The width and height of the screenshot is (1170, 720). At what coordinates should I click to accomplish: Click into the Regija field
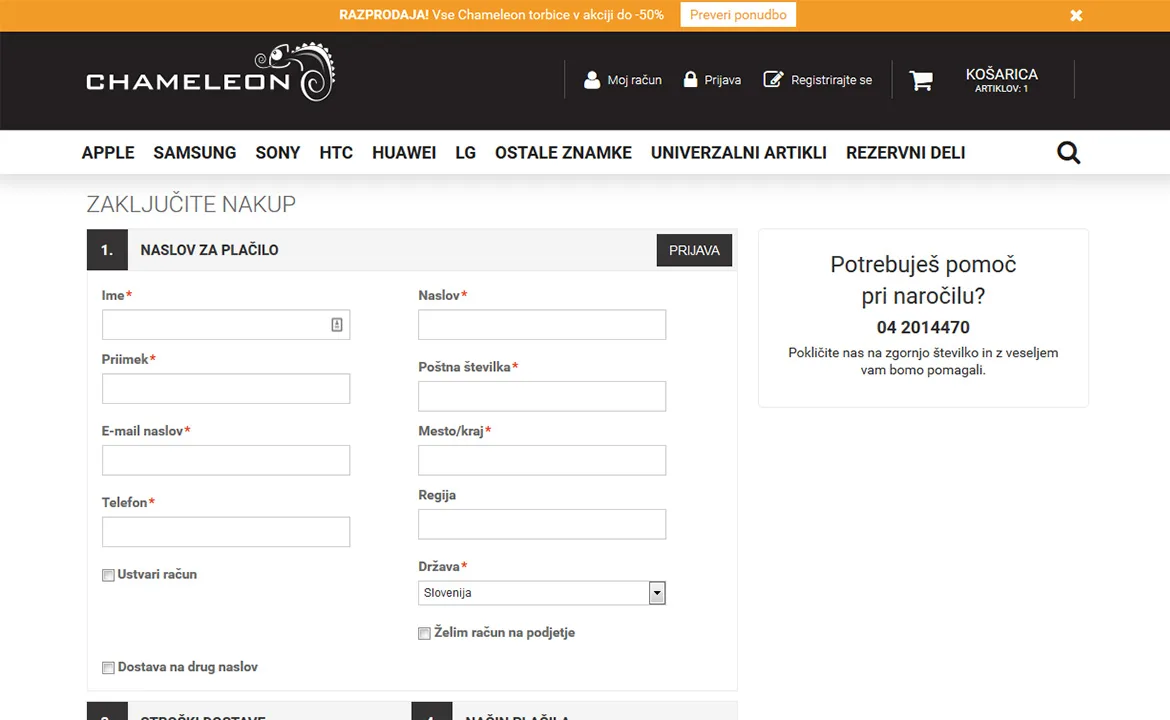pos(542,525)
